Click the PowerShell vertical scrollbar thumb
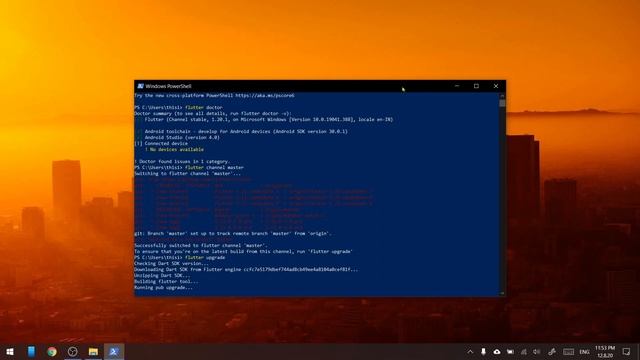640x360 pixels. (502, 103)
